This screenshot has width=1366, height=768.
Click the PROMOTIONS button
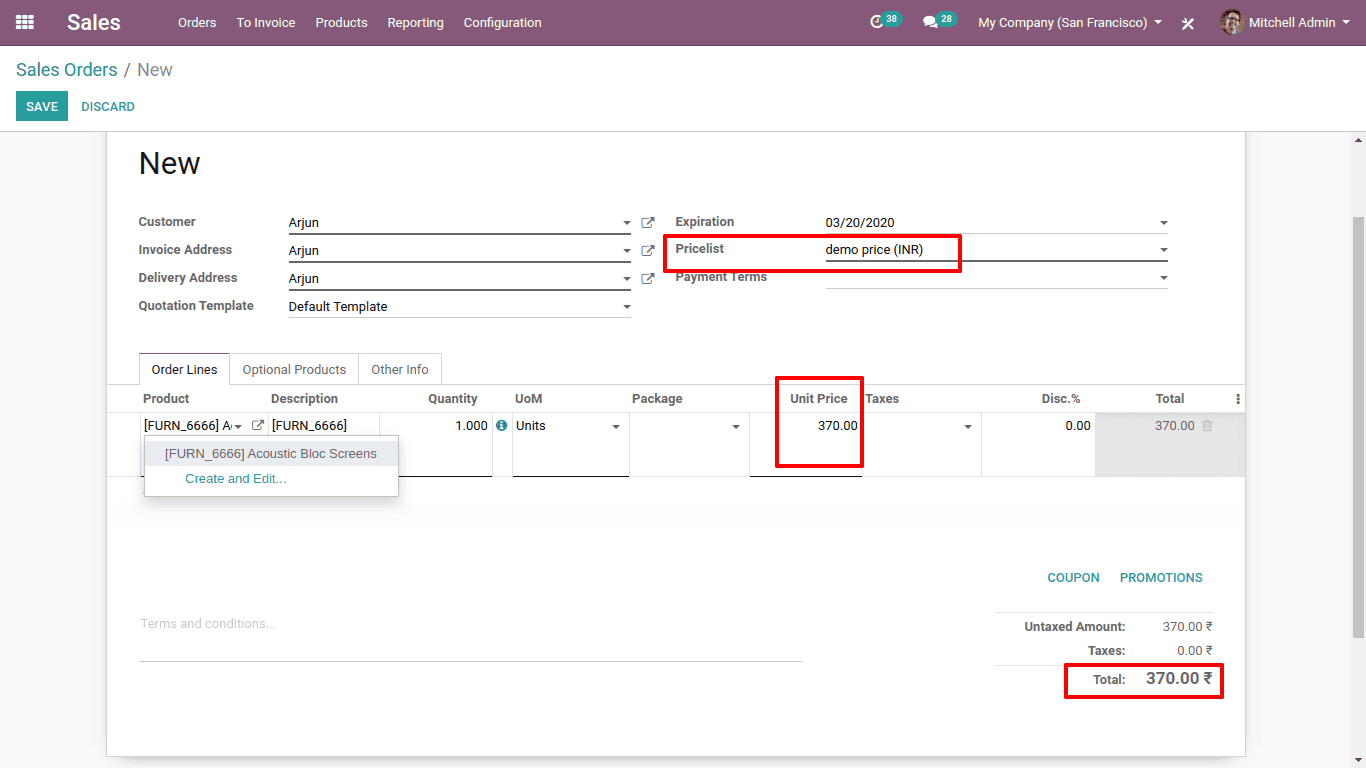[x=1161, y=578]
